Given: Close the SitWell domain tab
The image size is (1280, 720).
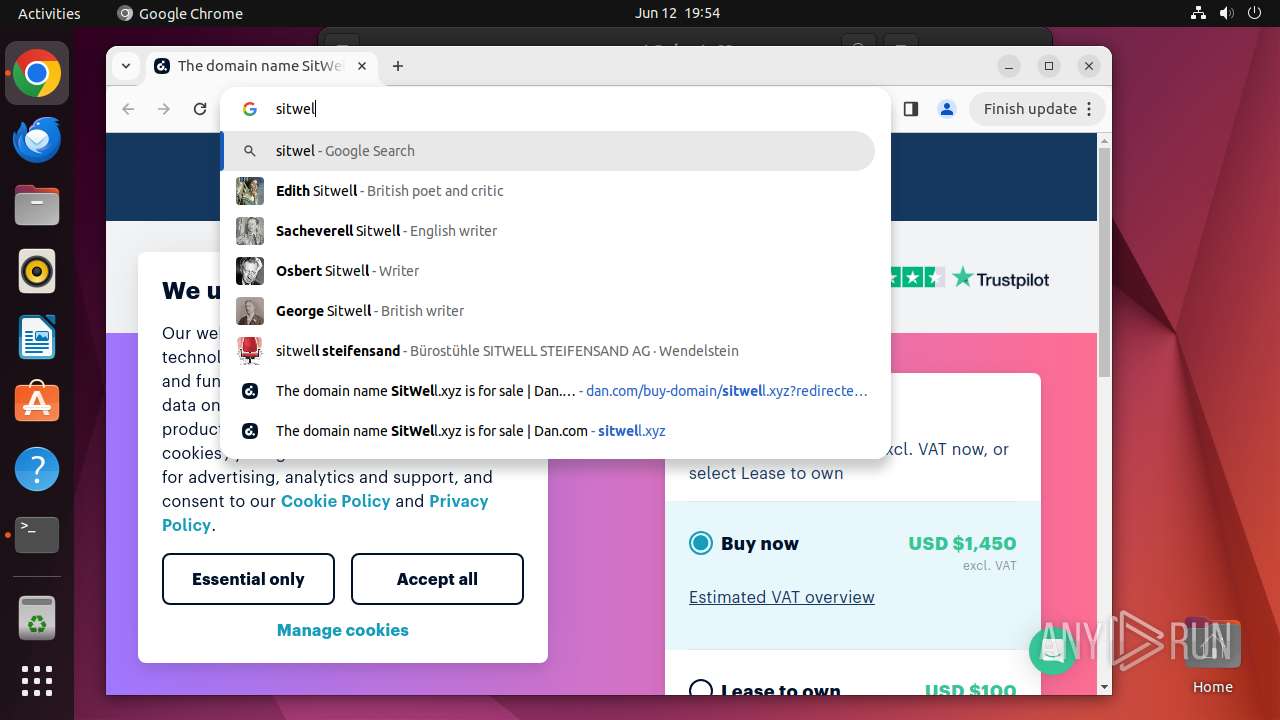Looking at the screenshot, I should [362, 66].
